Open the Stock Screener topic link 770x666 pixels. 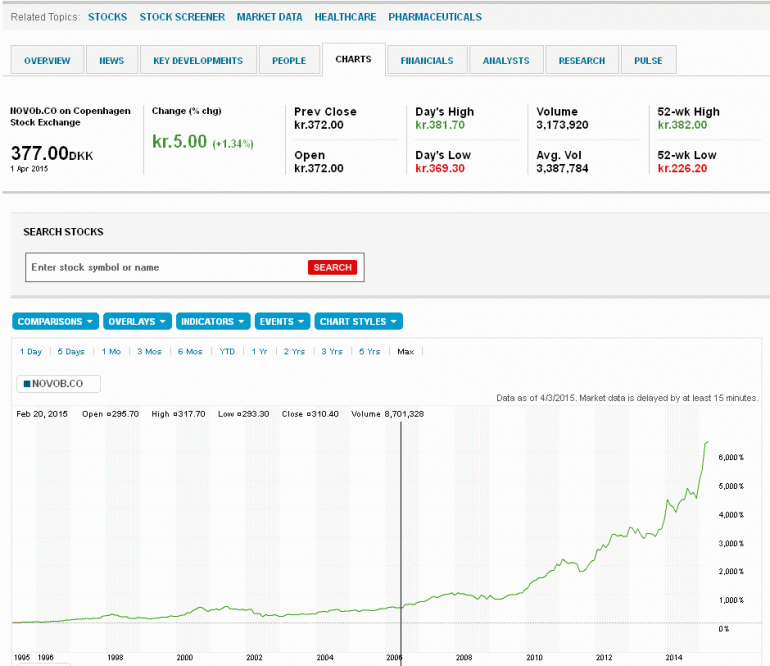point(182,17)
